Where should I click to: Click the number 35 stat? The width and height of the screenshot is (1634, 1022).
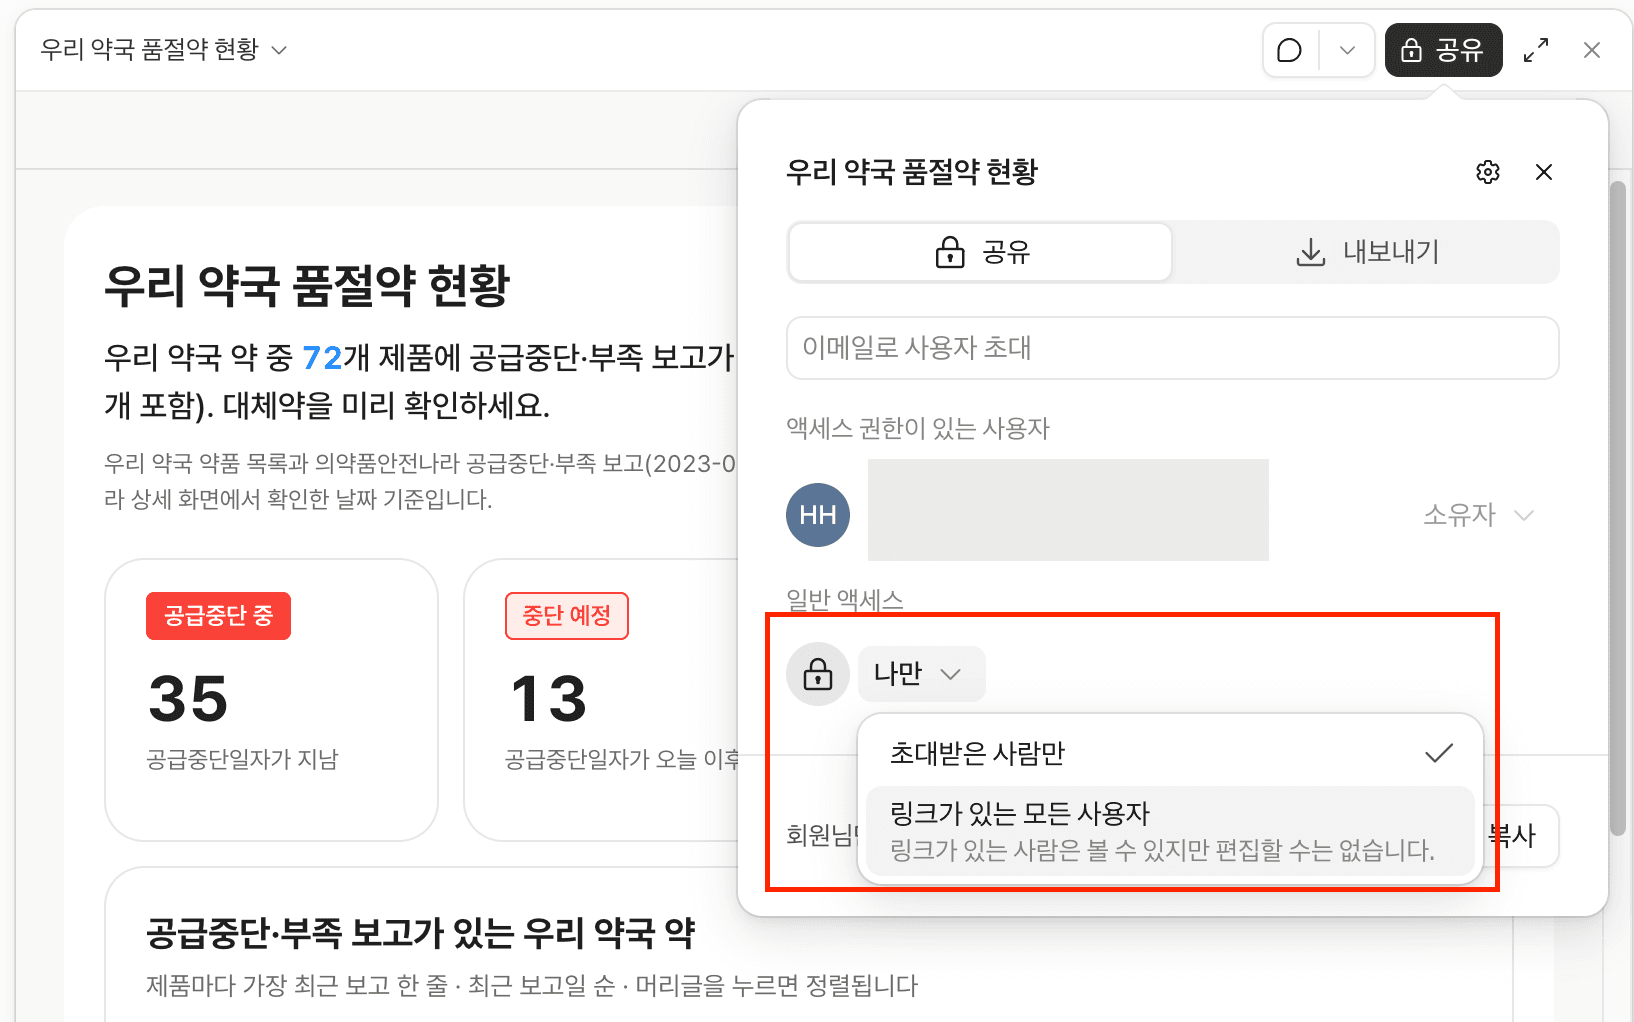tap(188, 698)
